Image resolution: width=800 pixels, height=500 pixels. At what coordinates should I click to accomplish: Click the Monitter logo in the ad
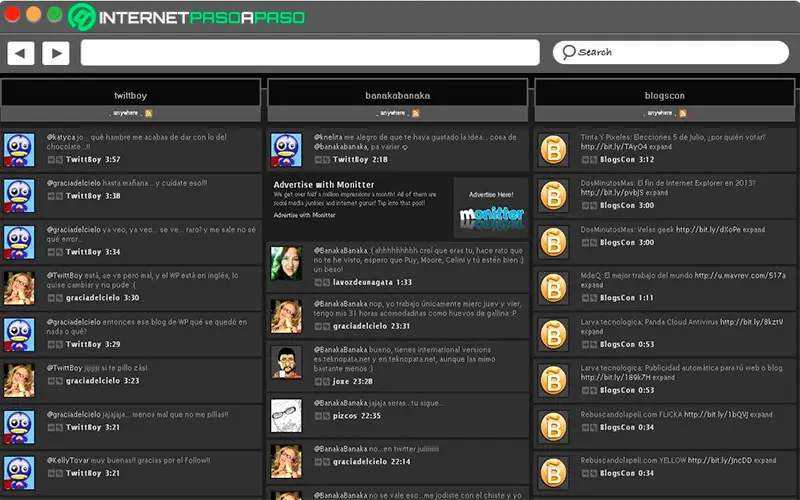click(491, 218)
